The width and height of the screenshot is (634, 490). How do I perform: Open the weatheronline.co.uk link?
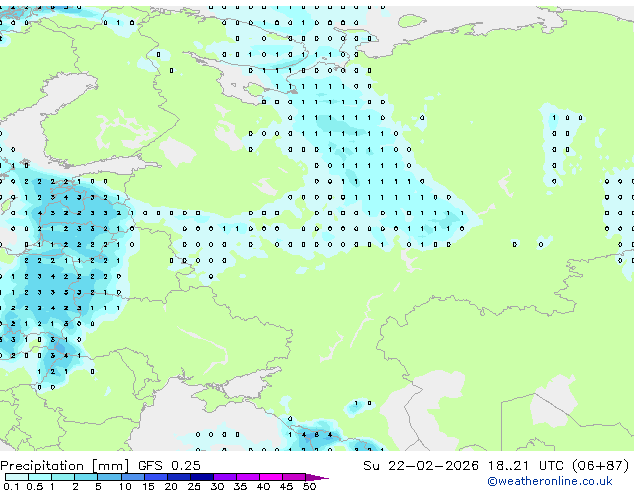[x=550, y=481]
